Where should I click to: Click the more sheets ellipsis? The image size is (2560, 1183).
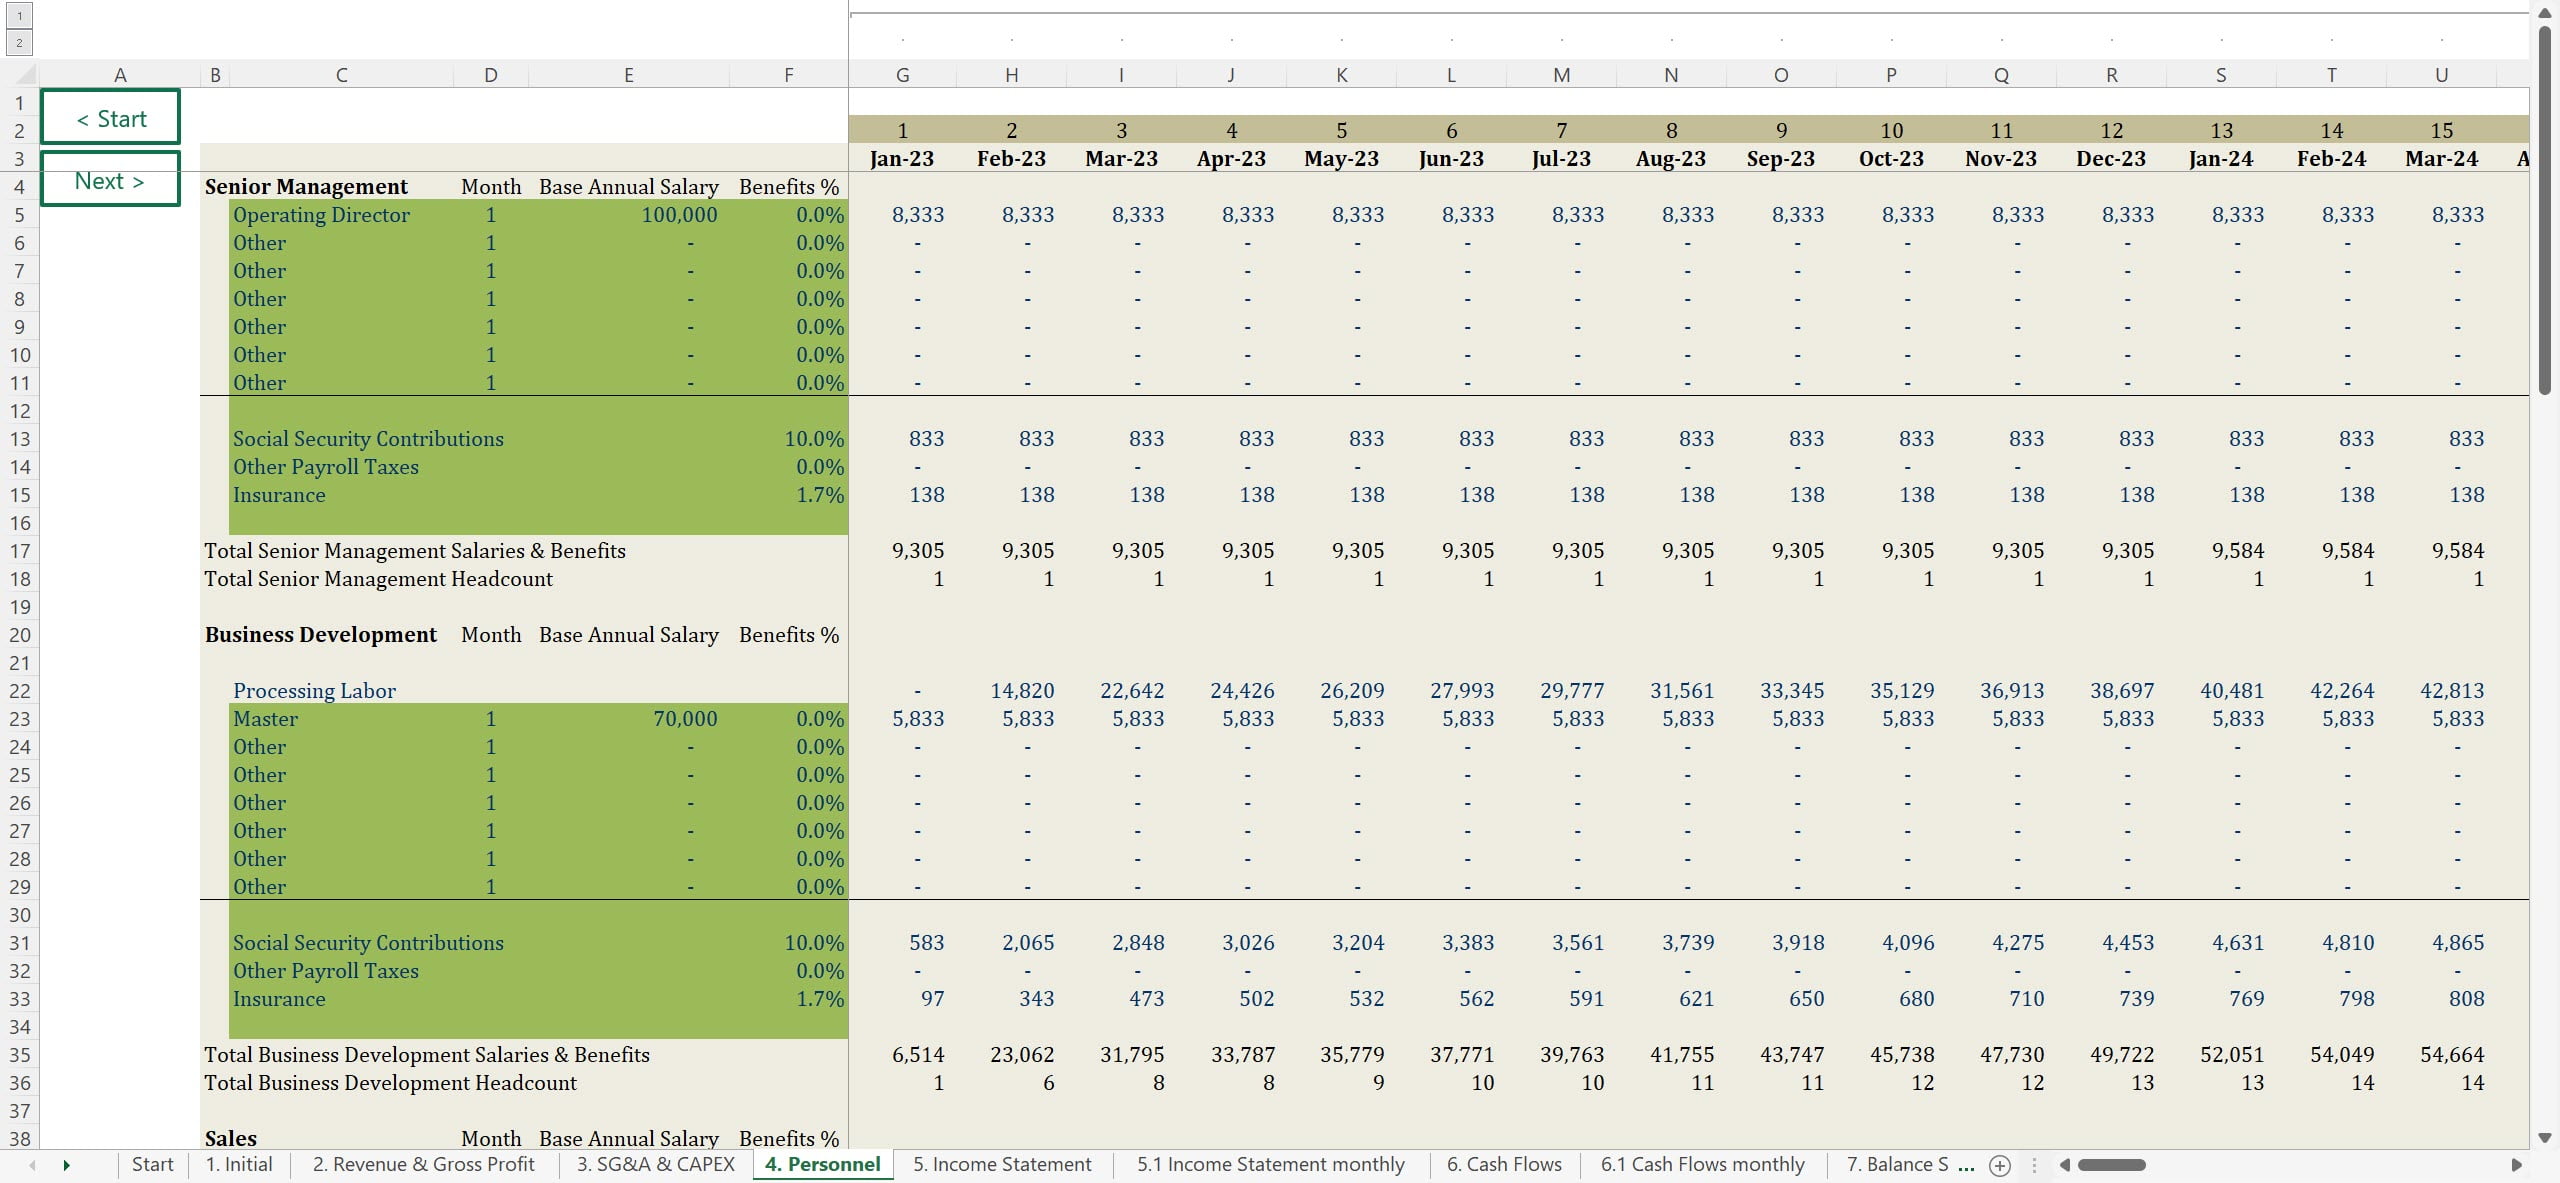click(1966, 1165)
